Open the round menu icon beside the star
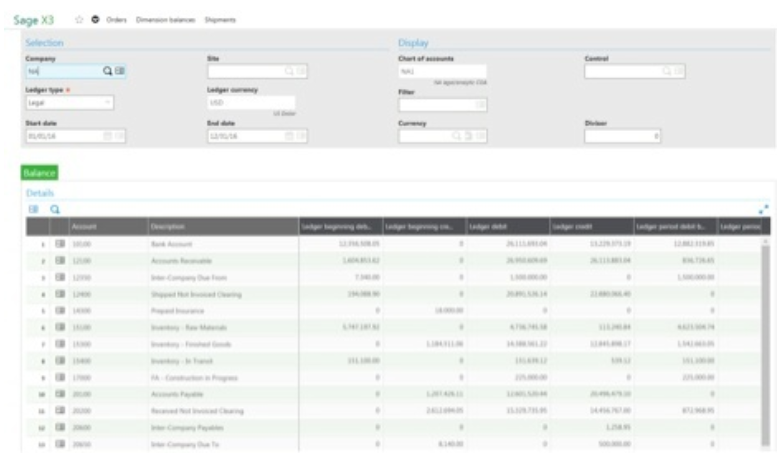The width and height of the screenshot is (782, 459). pos(95,19)
